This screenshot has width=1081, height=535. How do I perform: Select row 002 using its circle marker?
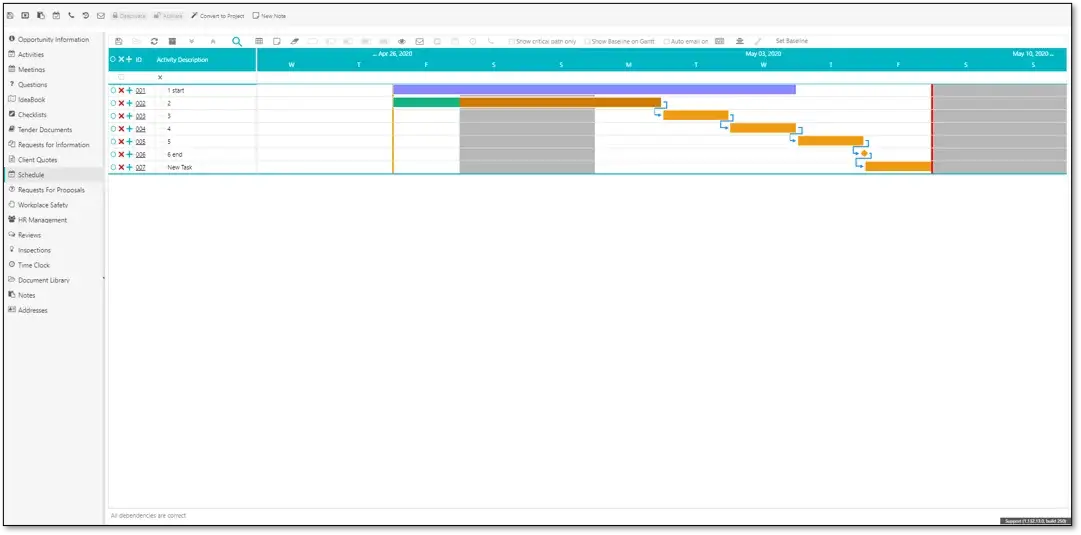pyautogui.click(x=113, y=103)
